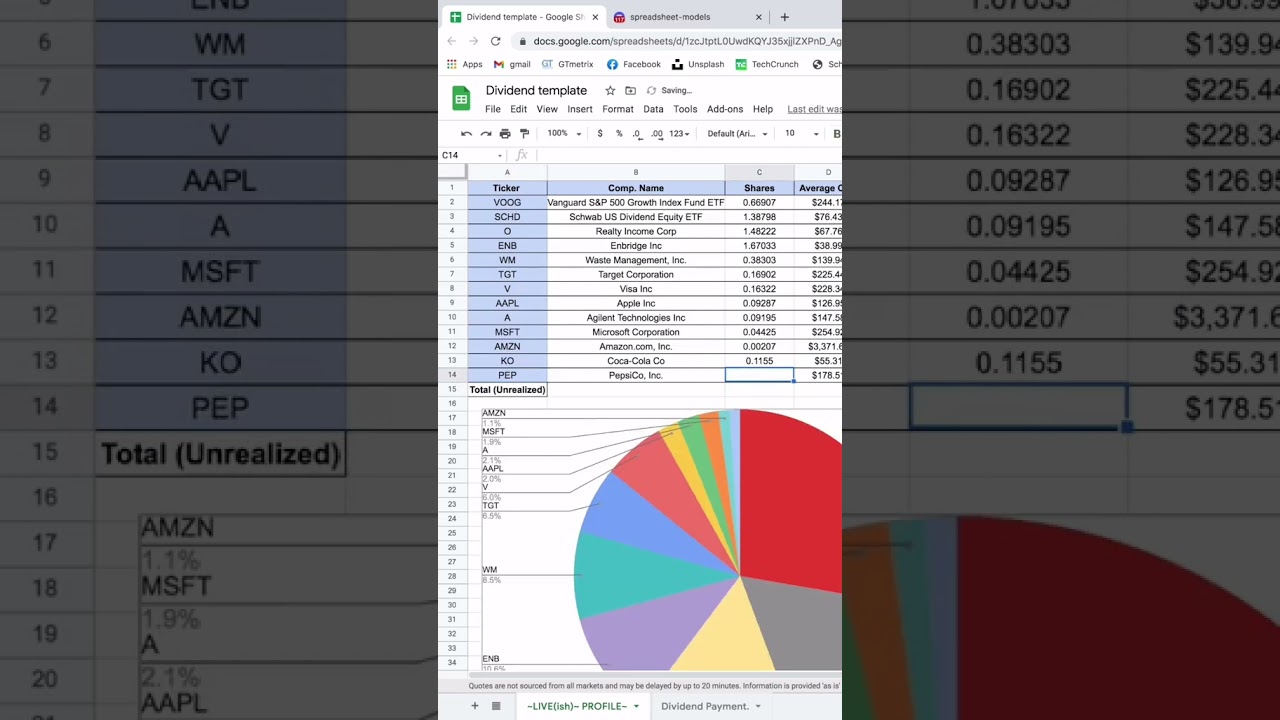Select the Comp. Name header cell
The height and width of the screenshot is (720, 1280).
(x=636, y=188)
